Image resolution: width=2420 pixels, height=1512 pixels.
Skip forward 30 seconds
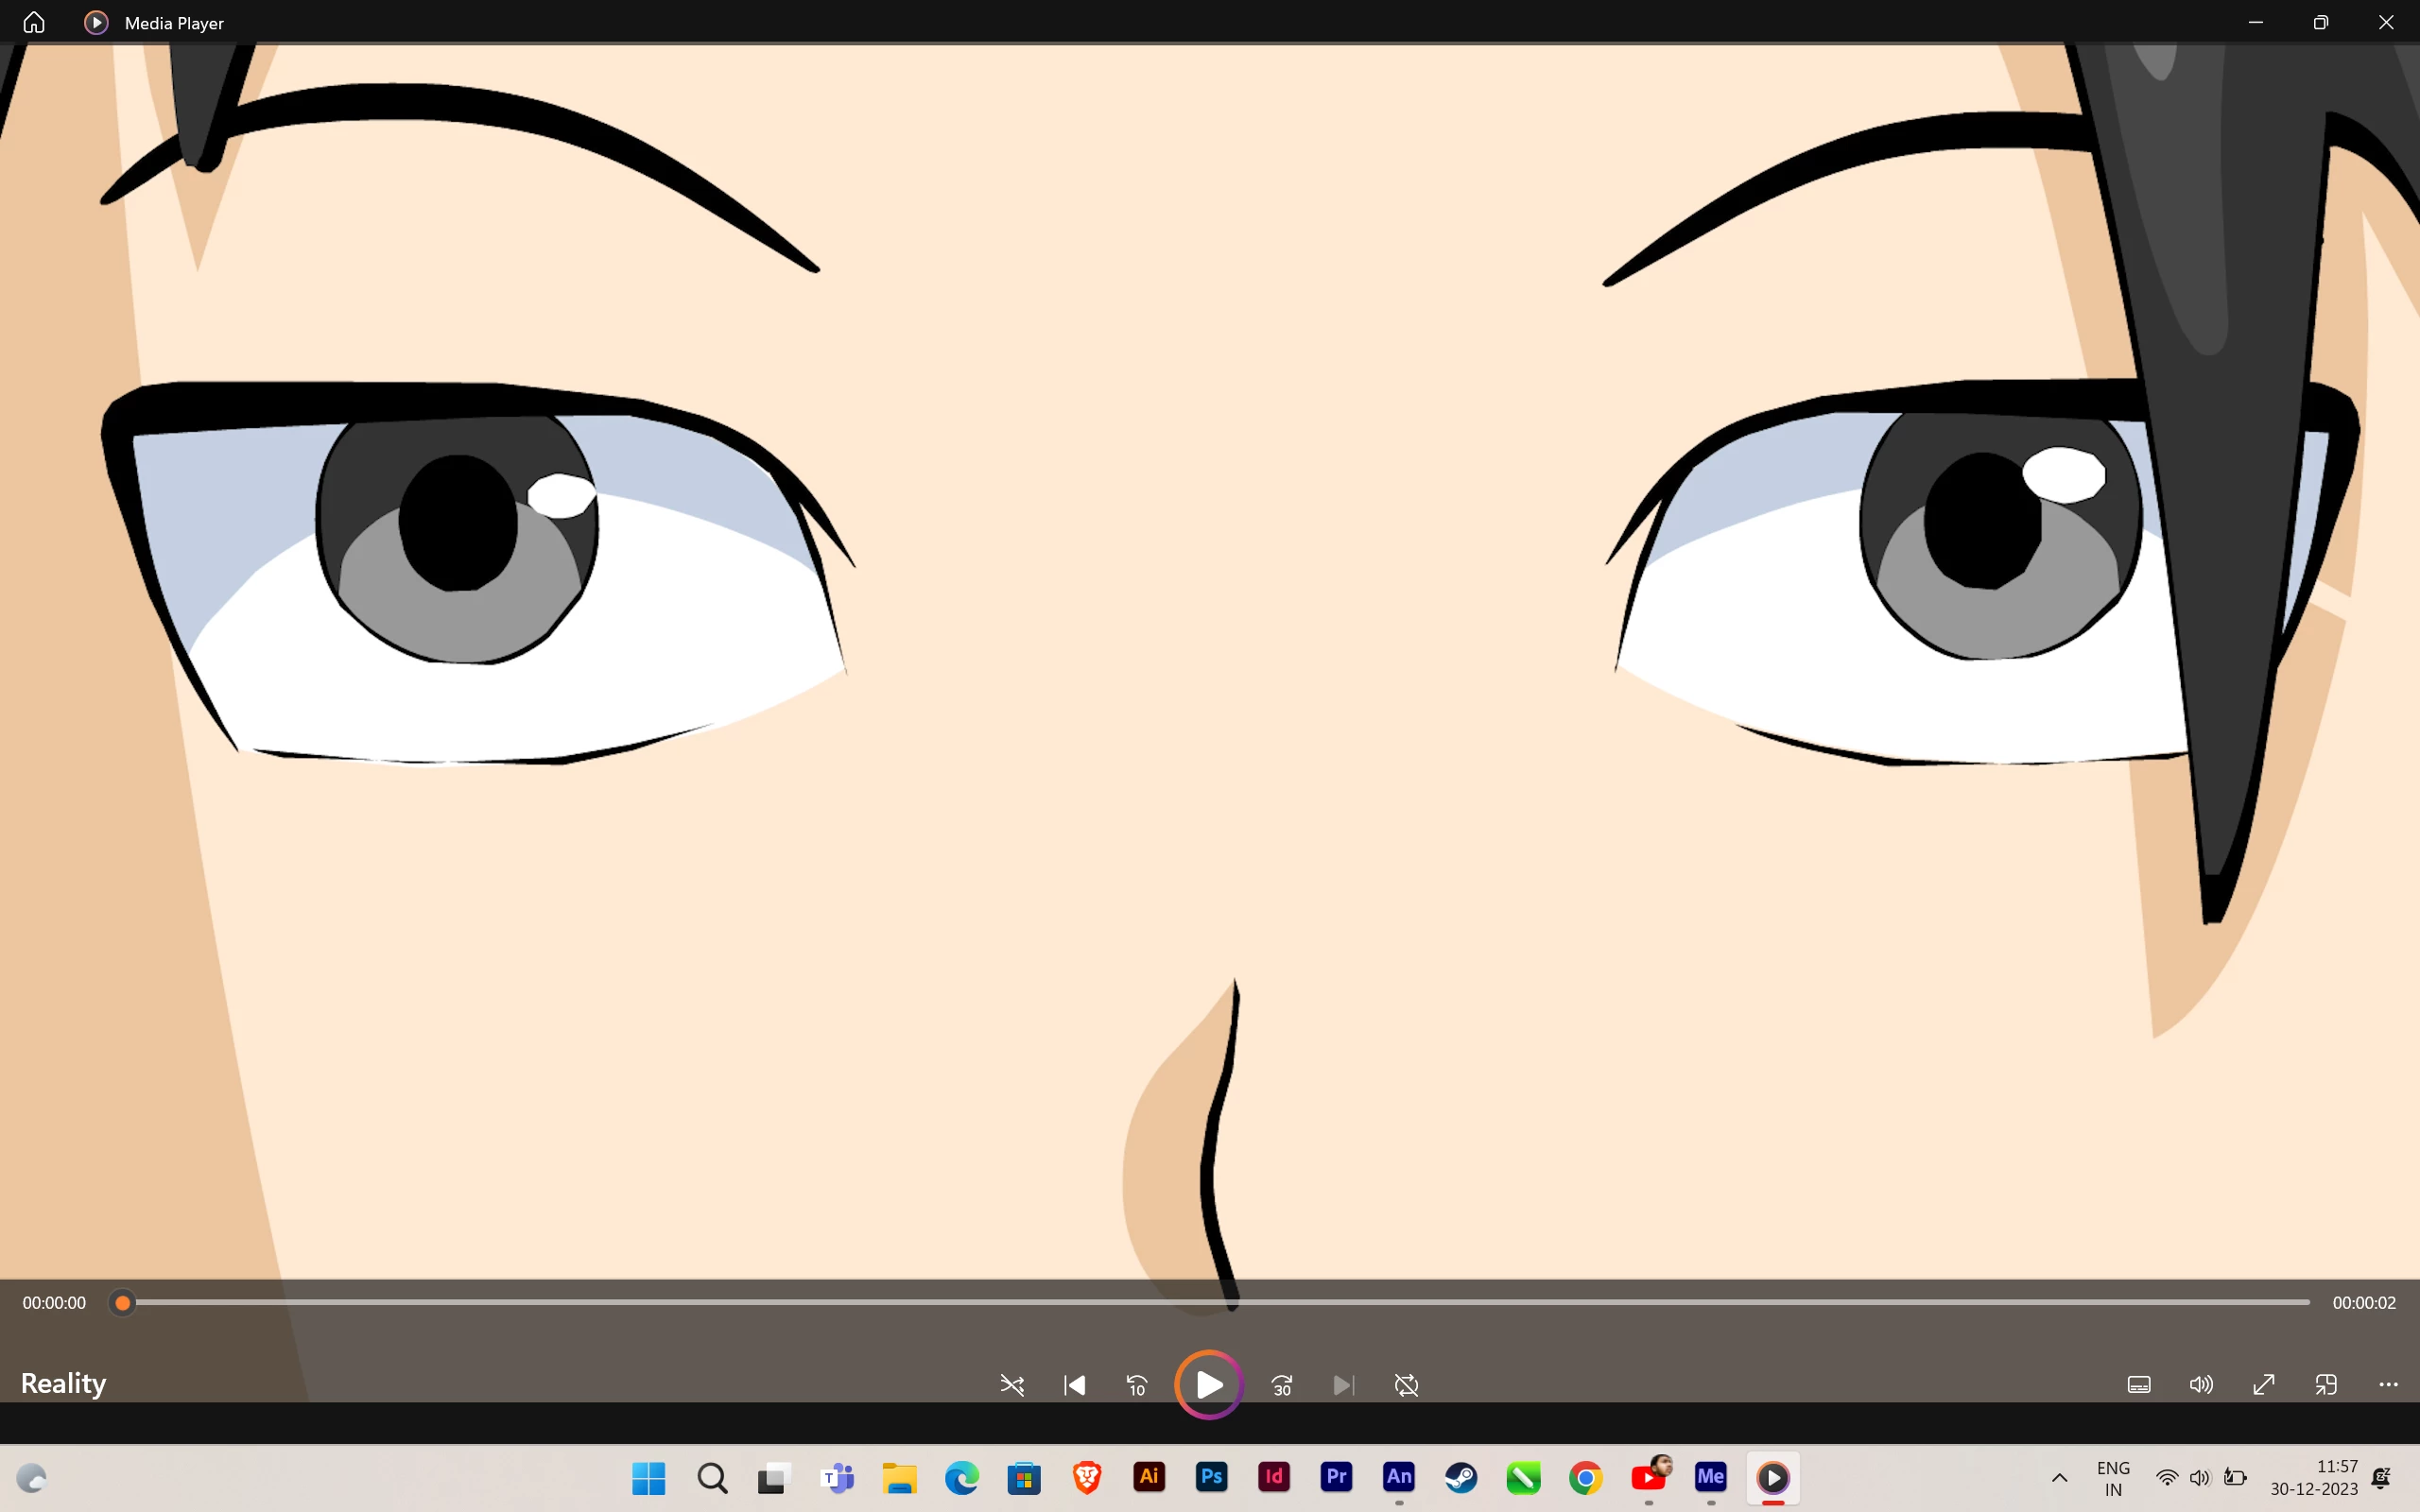coord(1282,1385)
